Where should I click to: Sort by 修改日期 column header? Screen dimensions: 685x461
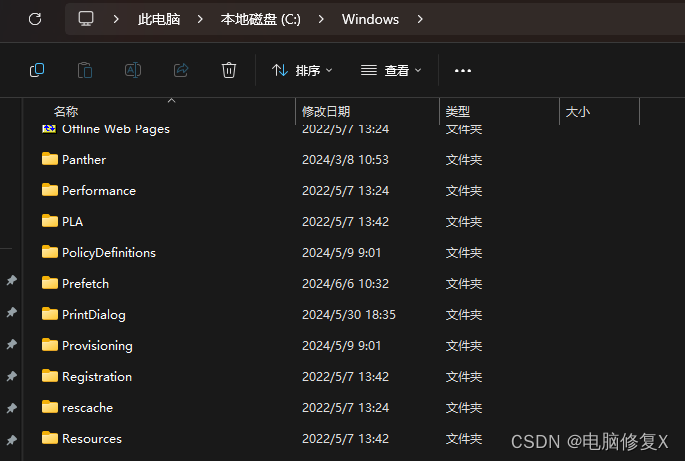[x=326, y=112]
